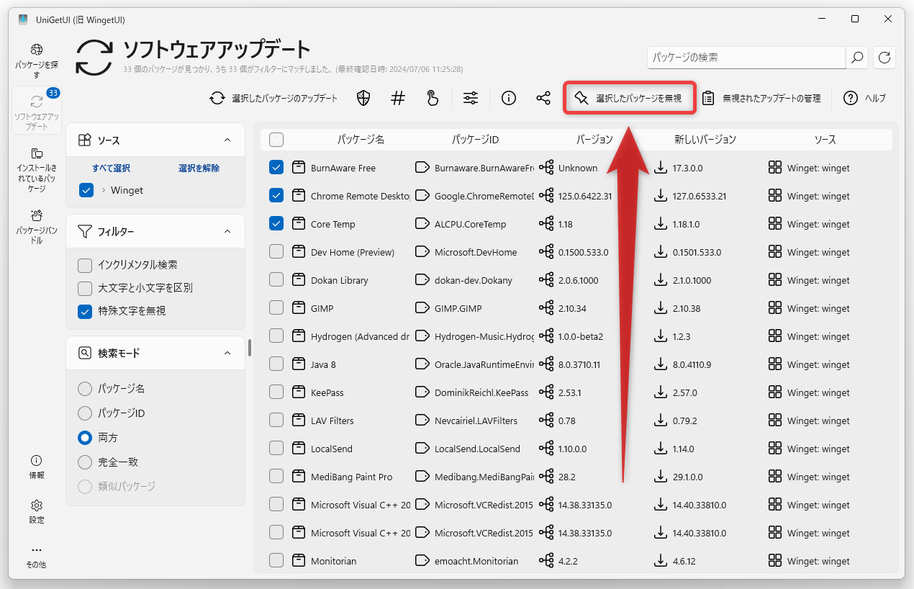Click download icon in Monitorian row
914x589 pixels.
pyautogui.click(x=660, y=560)
